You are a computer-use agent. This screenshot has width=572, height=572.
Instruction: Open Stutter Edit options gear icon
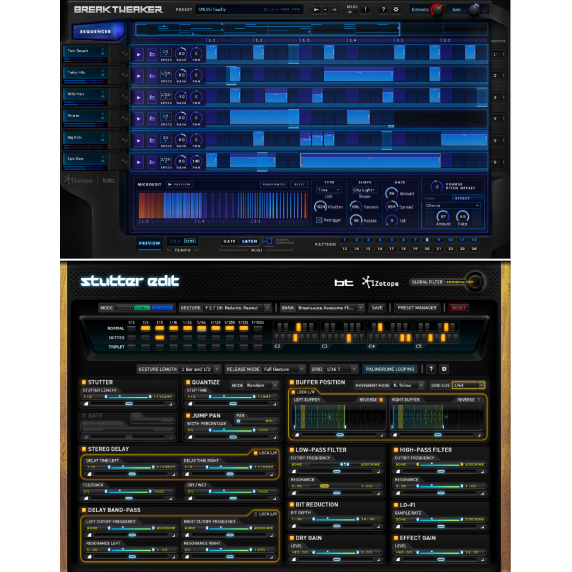[444, 369]
